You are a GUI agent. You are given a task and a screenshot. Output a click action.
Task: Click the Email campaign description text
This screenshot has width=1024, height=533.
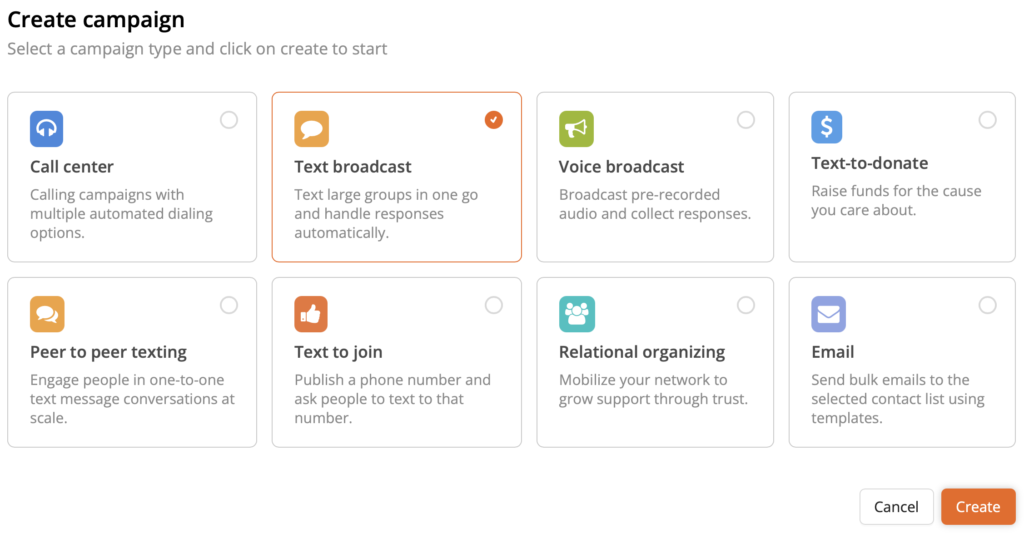pyautogui.click(x=897, y=399)
